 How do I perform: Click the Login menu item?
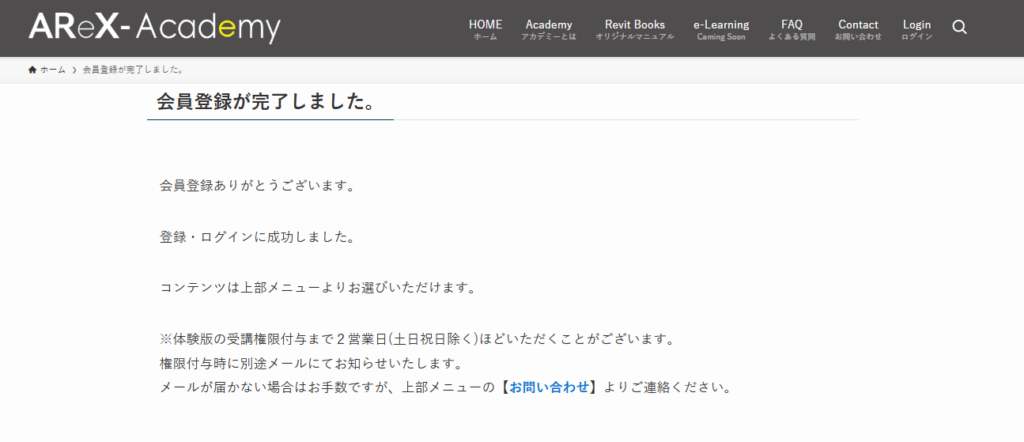pyautogui.click(x=916, y=29)
